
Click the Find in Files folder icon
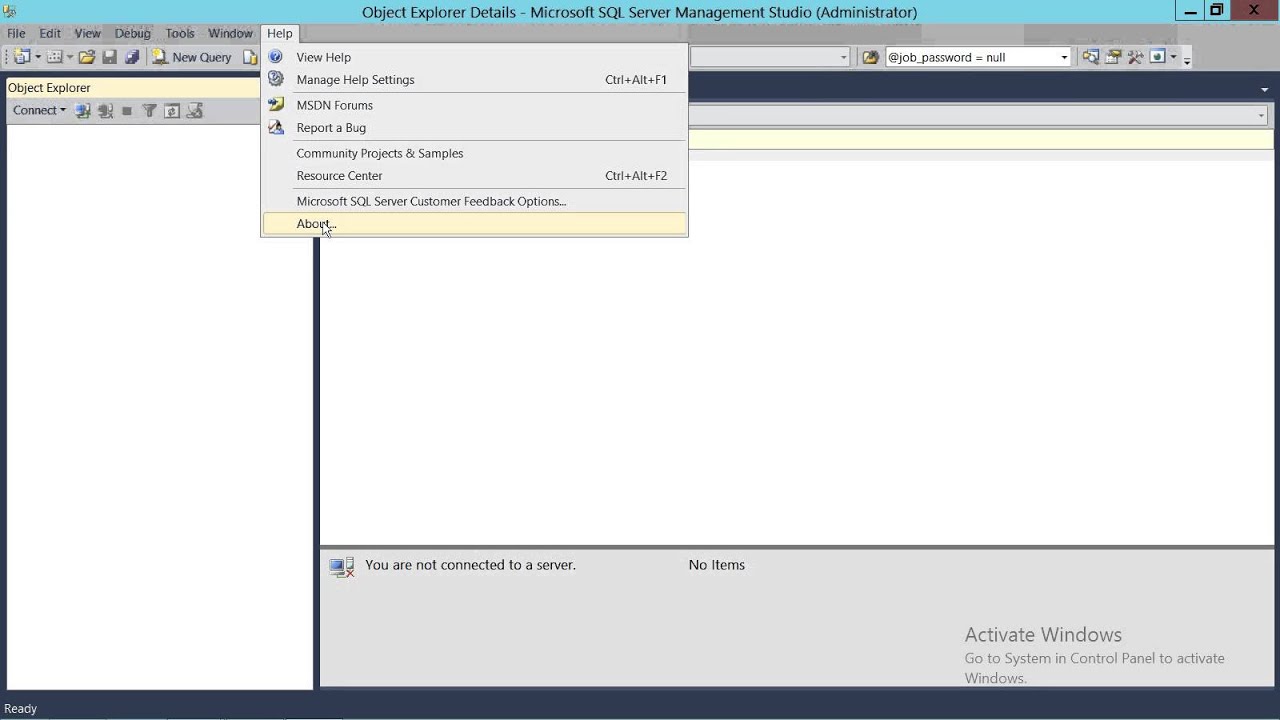point(870,57)
